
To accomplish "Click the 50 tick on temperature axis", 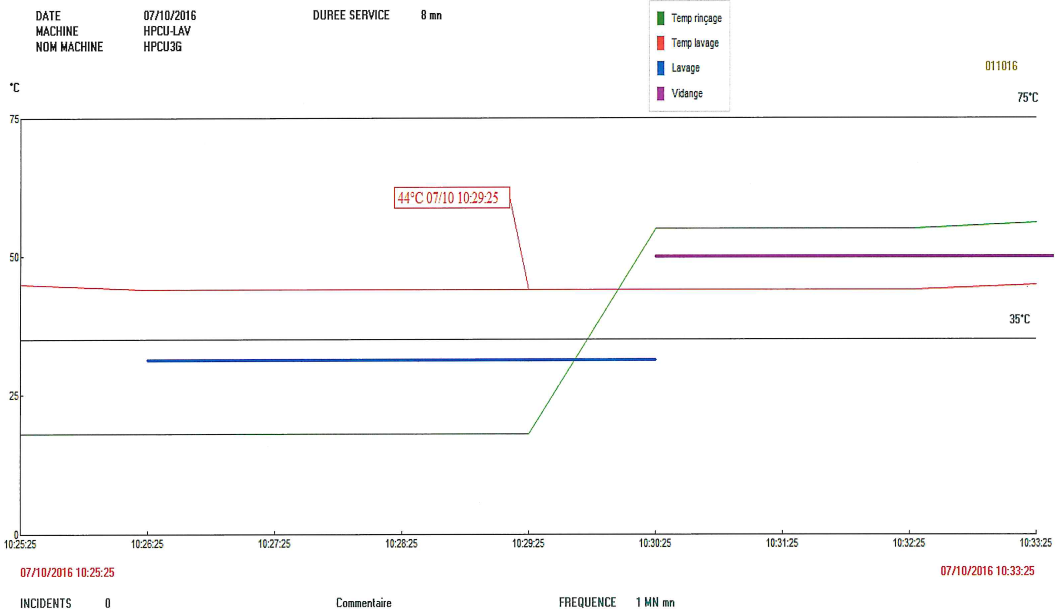I will click(14, 257).
